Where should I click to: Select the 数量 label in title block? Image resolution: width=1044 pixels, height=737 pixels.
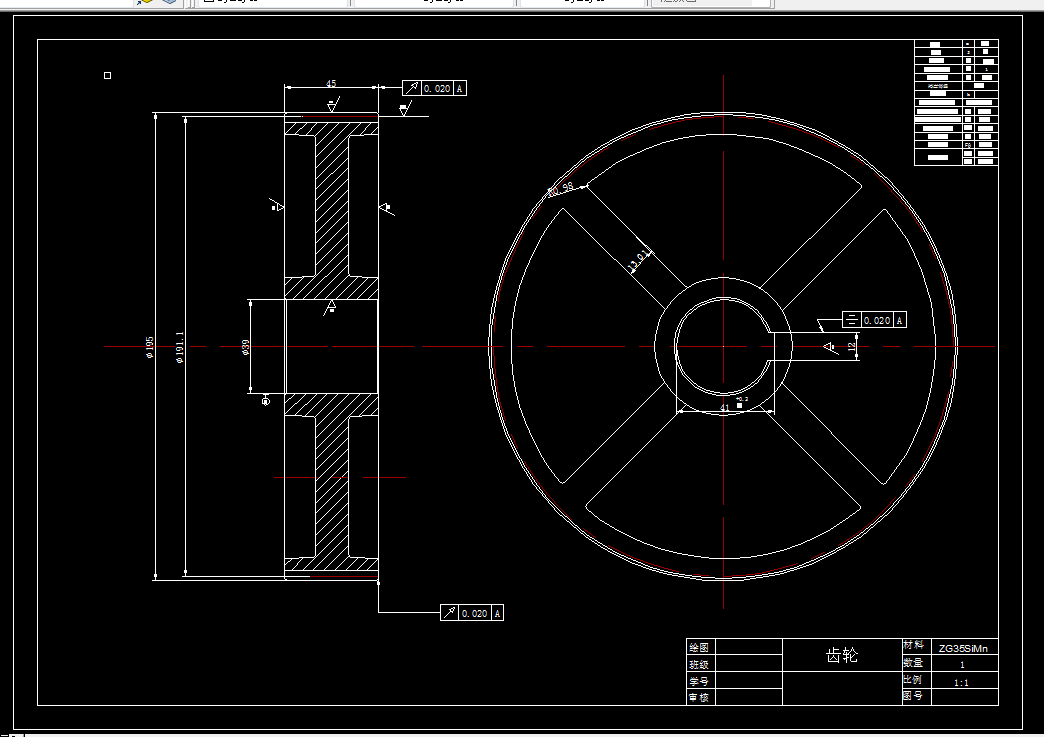pyautogui.click(x=914, y=662)
